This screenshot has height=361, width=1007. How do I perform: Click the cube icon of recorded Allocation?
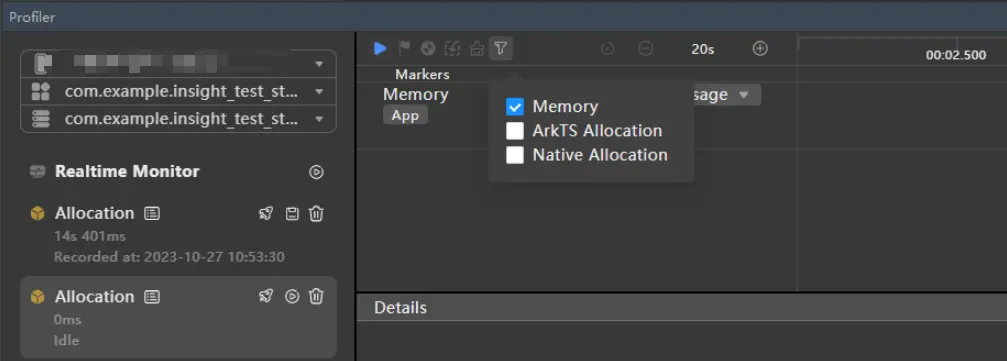[x=38, y=214]
